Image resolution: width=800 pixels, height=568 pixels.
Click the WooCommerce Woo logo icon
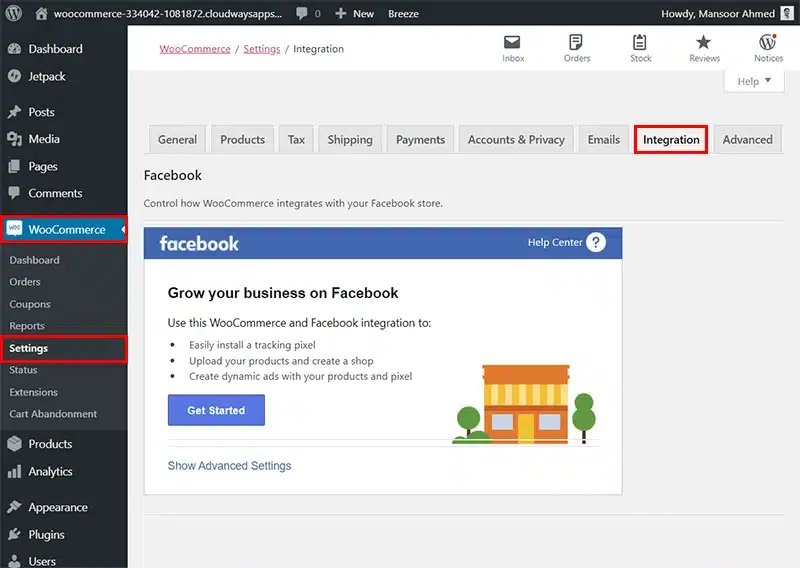tap(15, 229)
